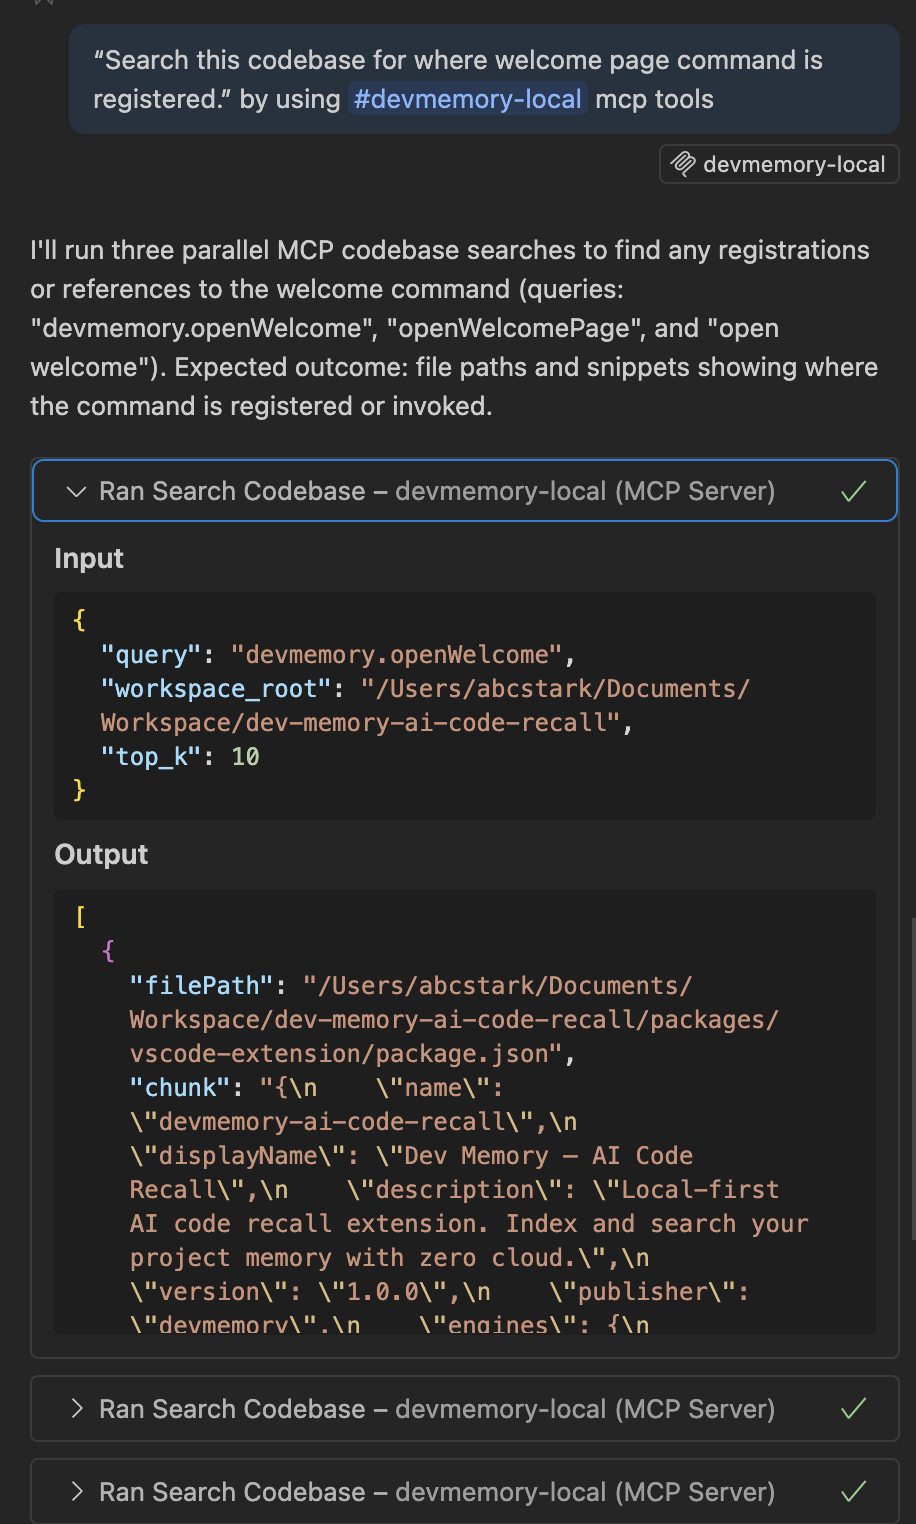The height and width of the screenshot is (1524, 916).
Task: Click the checkmark on the second search row
Action: pyautogui.click(x=853, y=1409)
